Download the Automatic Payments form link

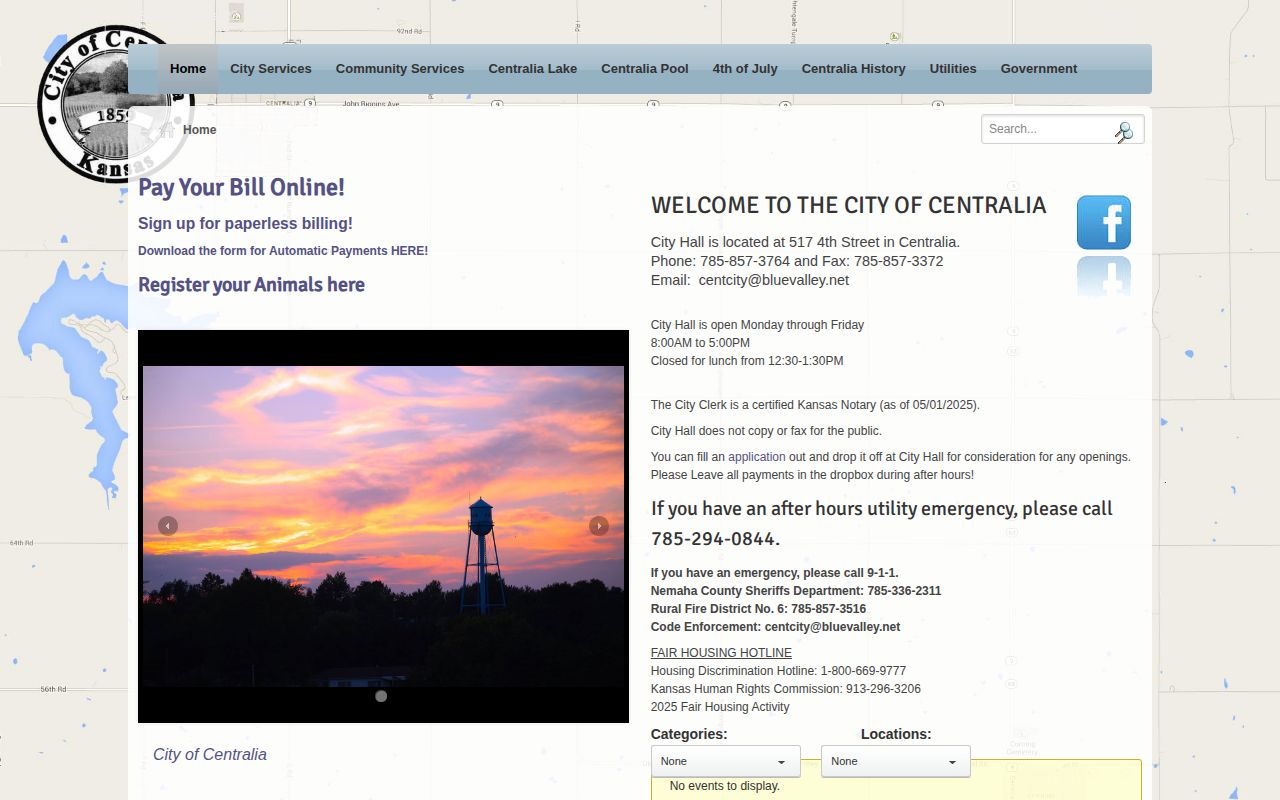pyautogui.click(x=283, y=251)
